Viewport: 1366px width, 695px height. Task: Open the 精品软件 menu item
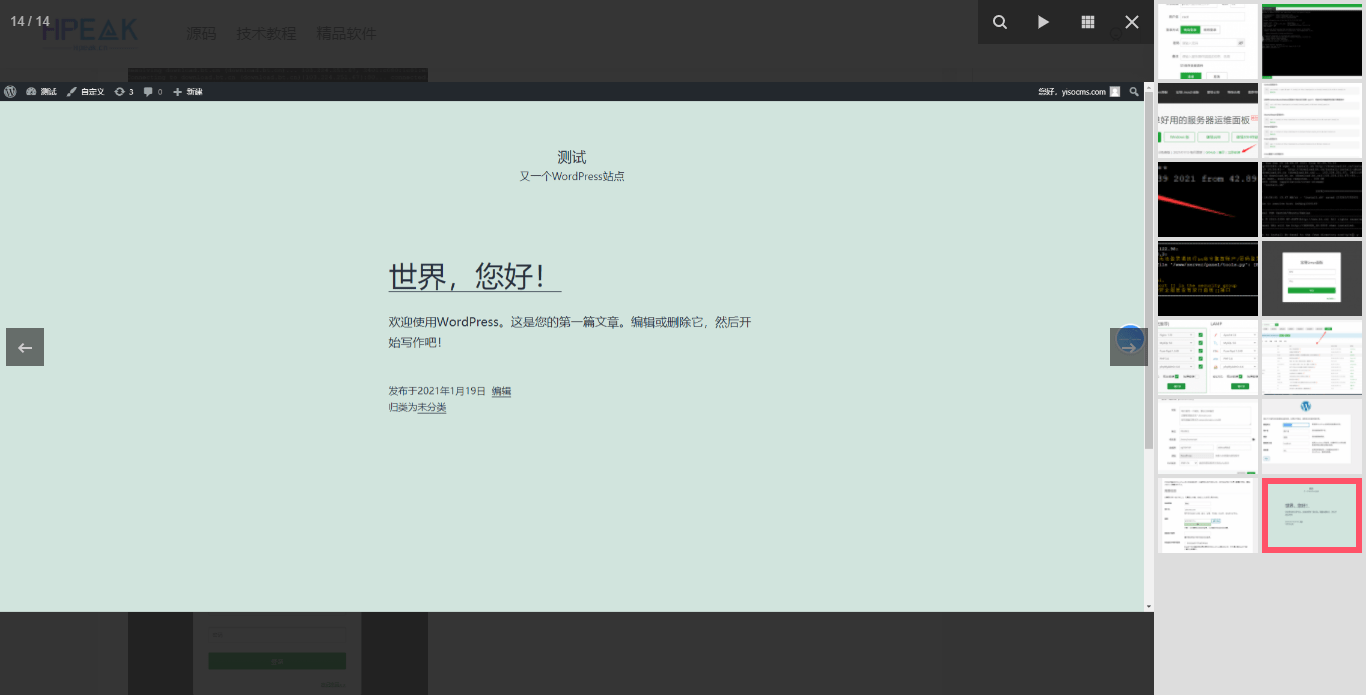[345, 33]
